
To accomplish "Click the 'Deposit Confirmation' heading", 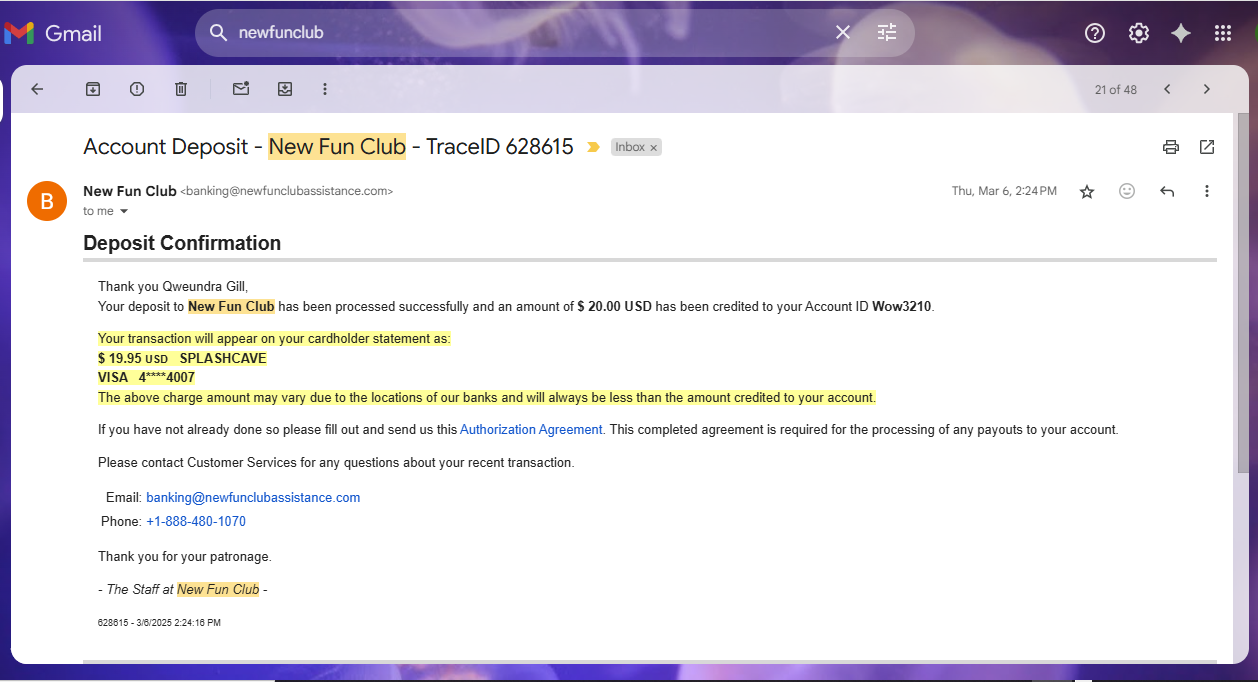I will pos(182,243).
